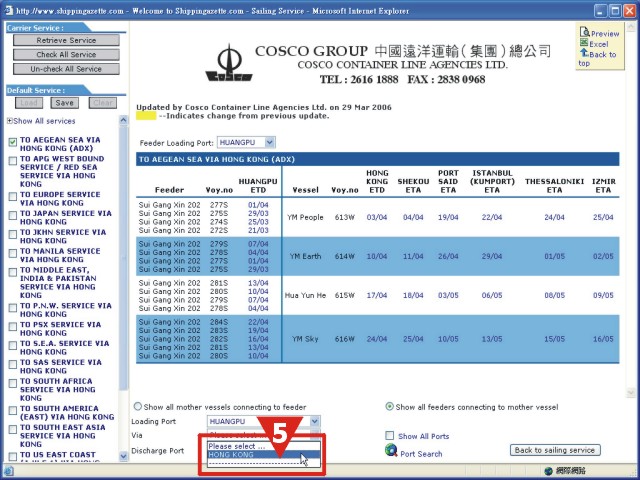Click the yellow change indicator swatch
This screenshot has height=480, width=640.
pyautogui.click(x=146, y=116)
